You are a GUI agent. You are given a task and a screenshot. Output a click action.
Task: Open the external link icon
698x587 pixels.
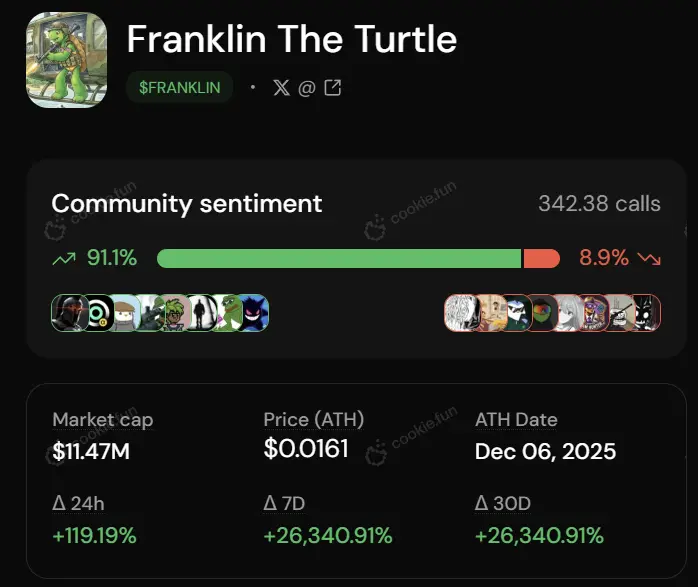(x=333, y=88)
